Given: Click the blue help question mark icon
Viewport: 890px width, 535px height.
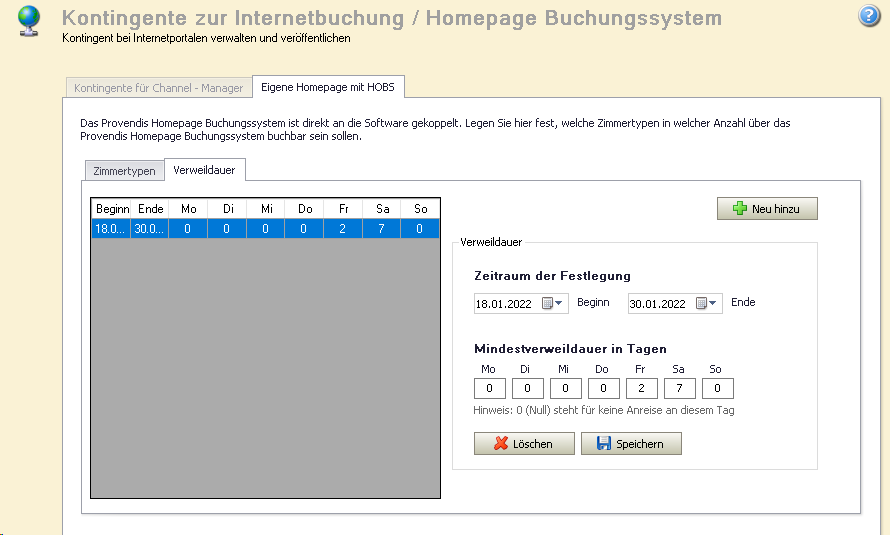Looking at the screenshot, I should point(869,15).
